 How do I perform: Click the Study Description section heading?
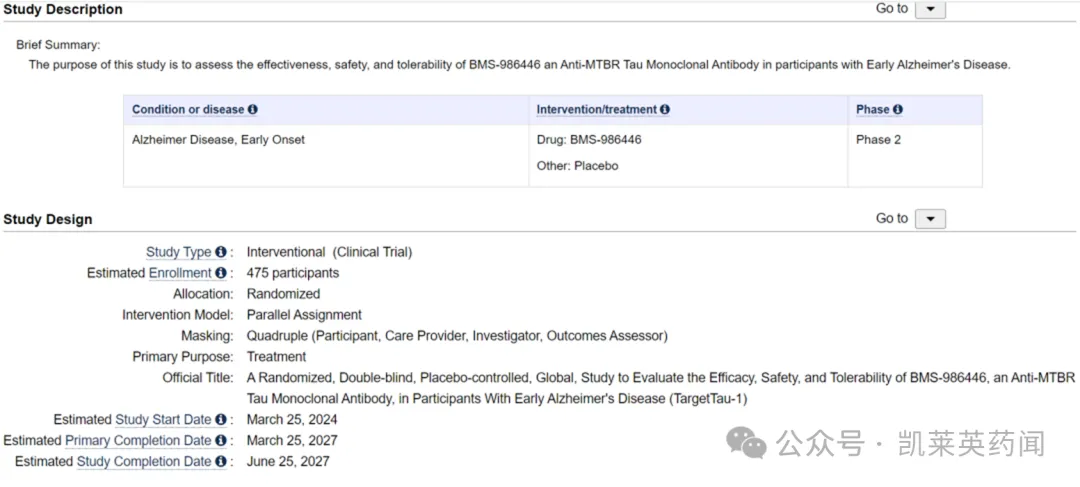point(63,9)
